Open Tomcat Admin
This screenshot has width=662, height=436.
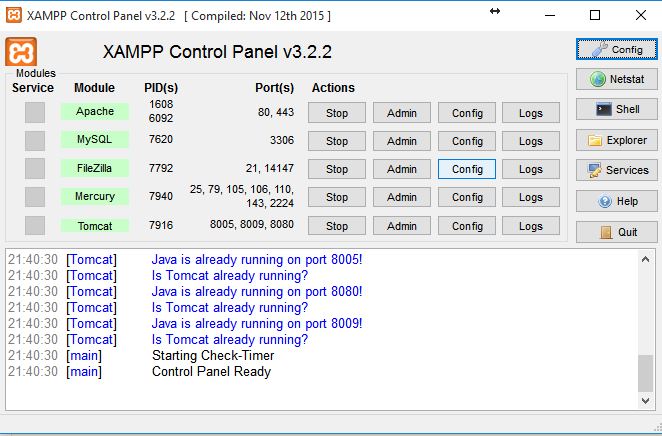point(402,226)
